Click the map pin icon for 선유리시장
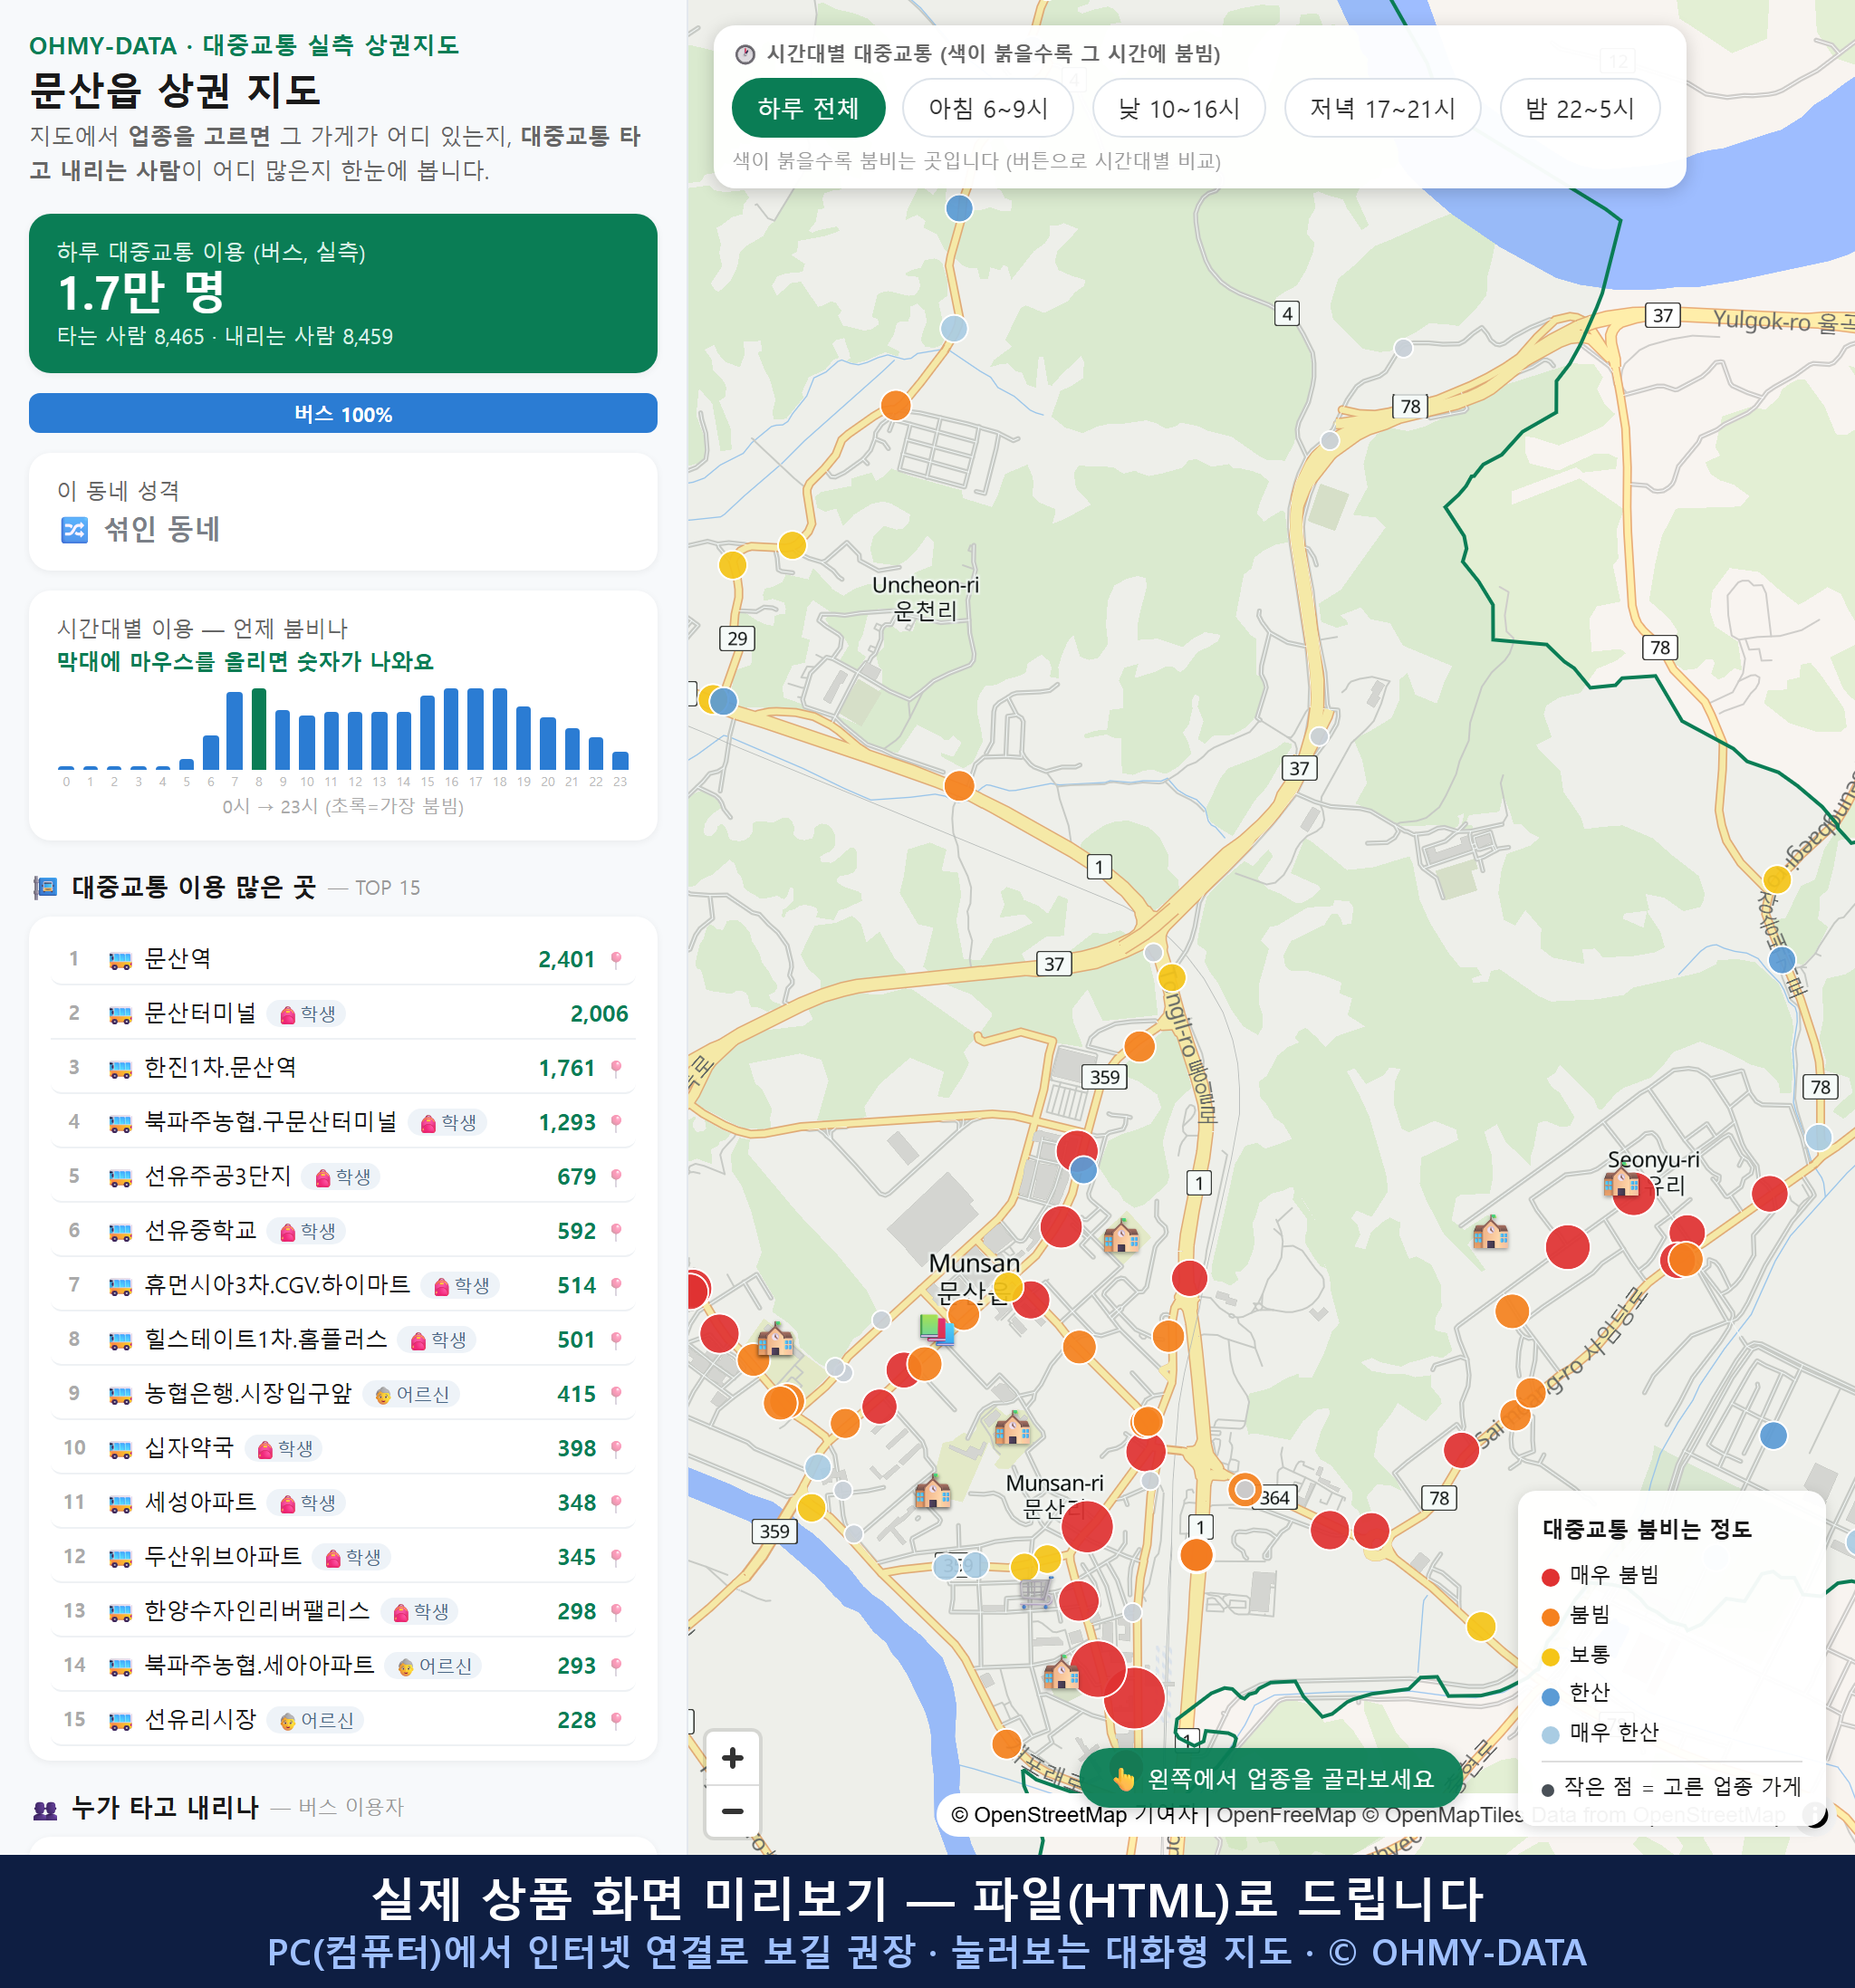The height and width of the screenshot is (1988, 1855). (x=616, y=1721)
